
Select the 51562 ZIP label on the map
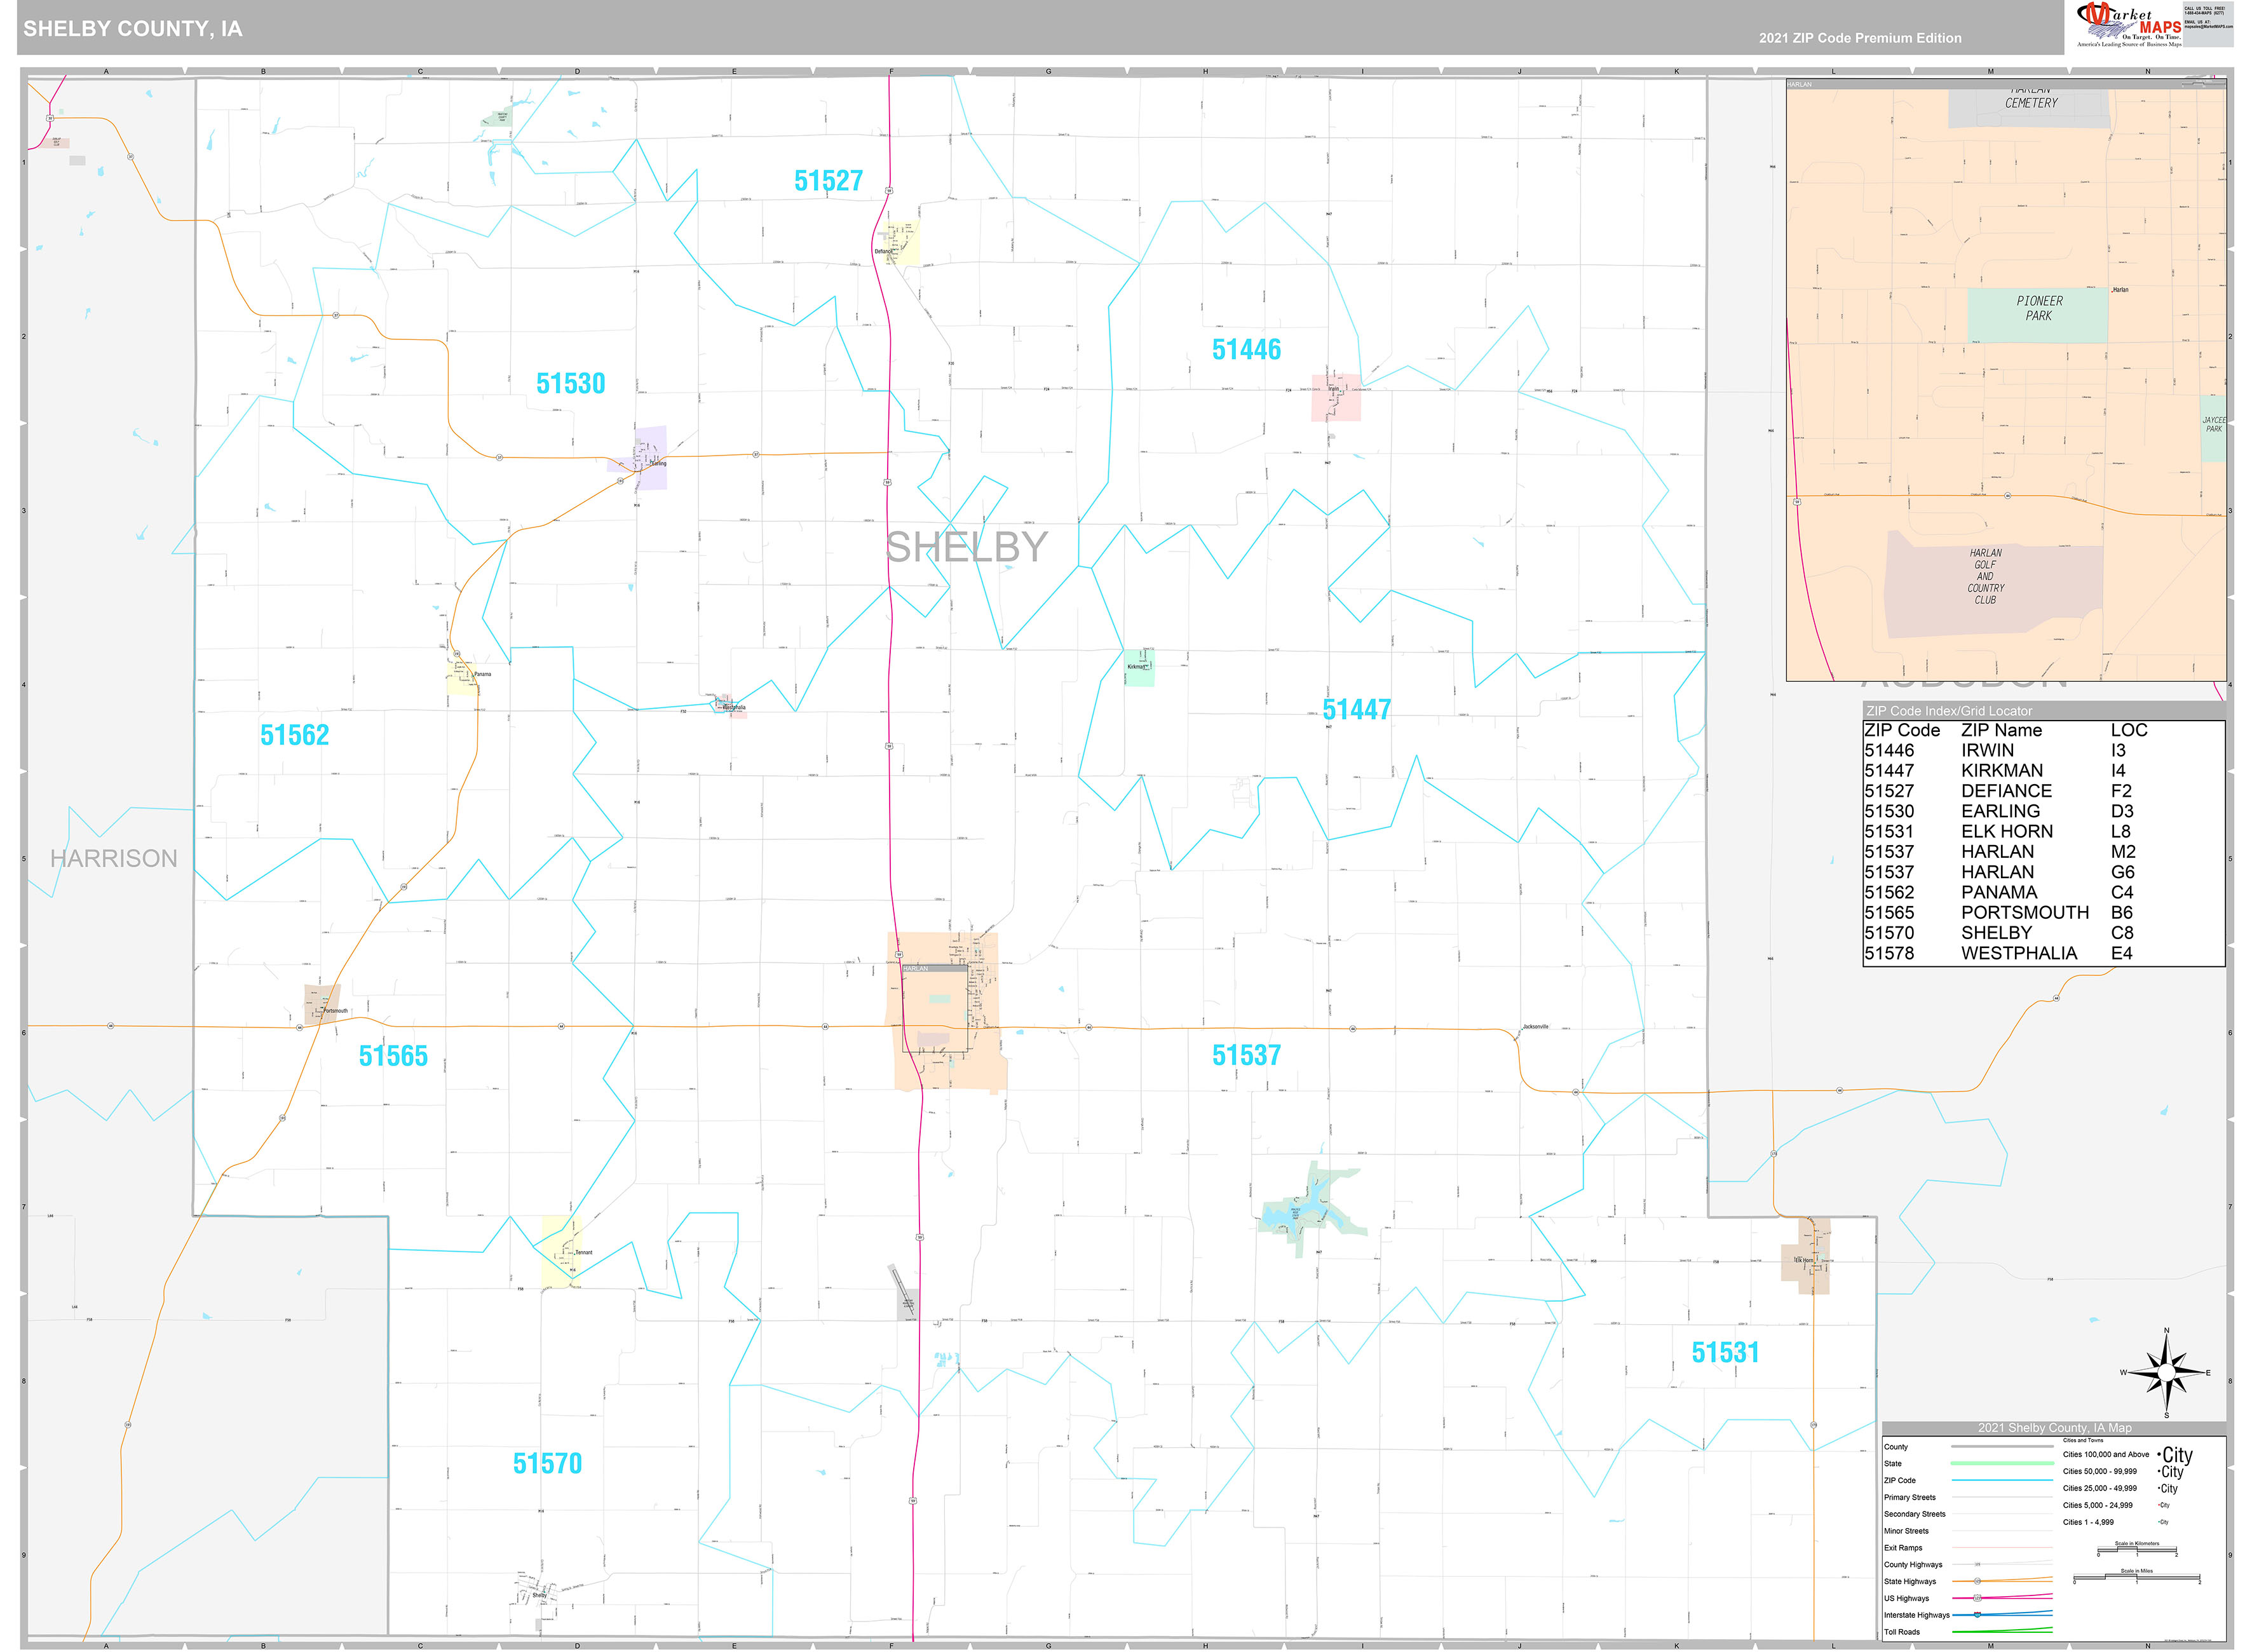coord(294,735)
